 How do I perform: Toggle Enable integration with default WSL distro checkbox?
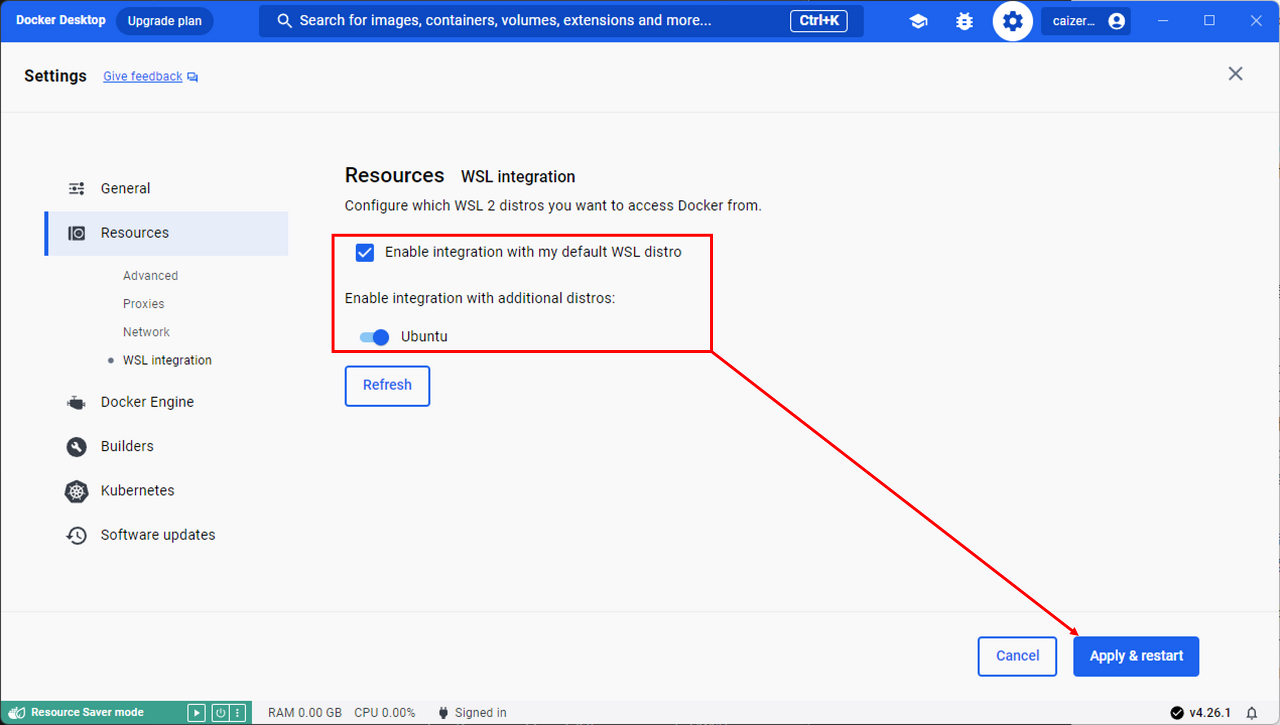365,252
